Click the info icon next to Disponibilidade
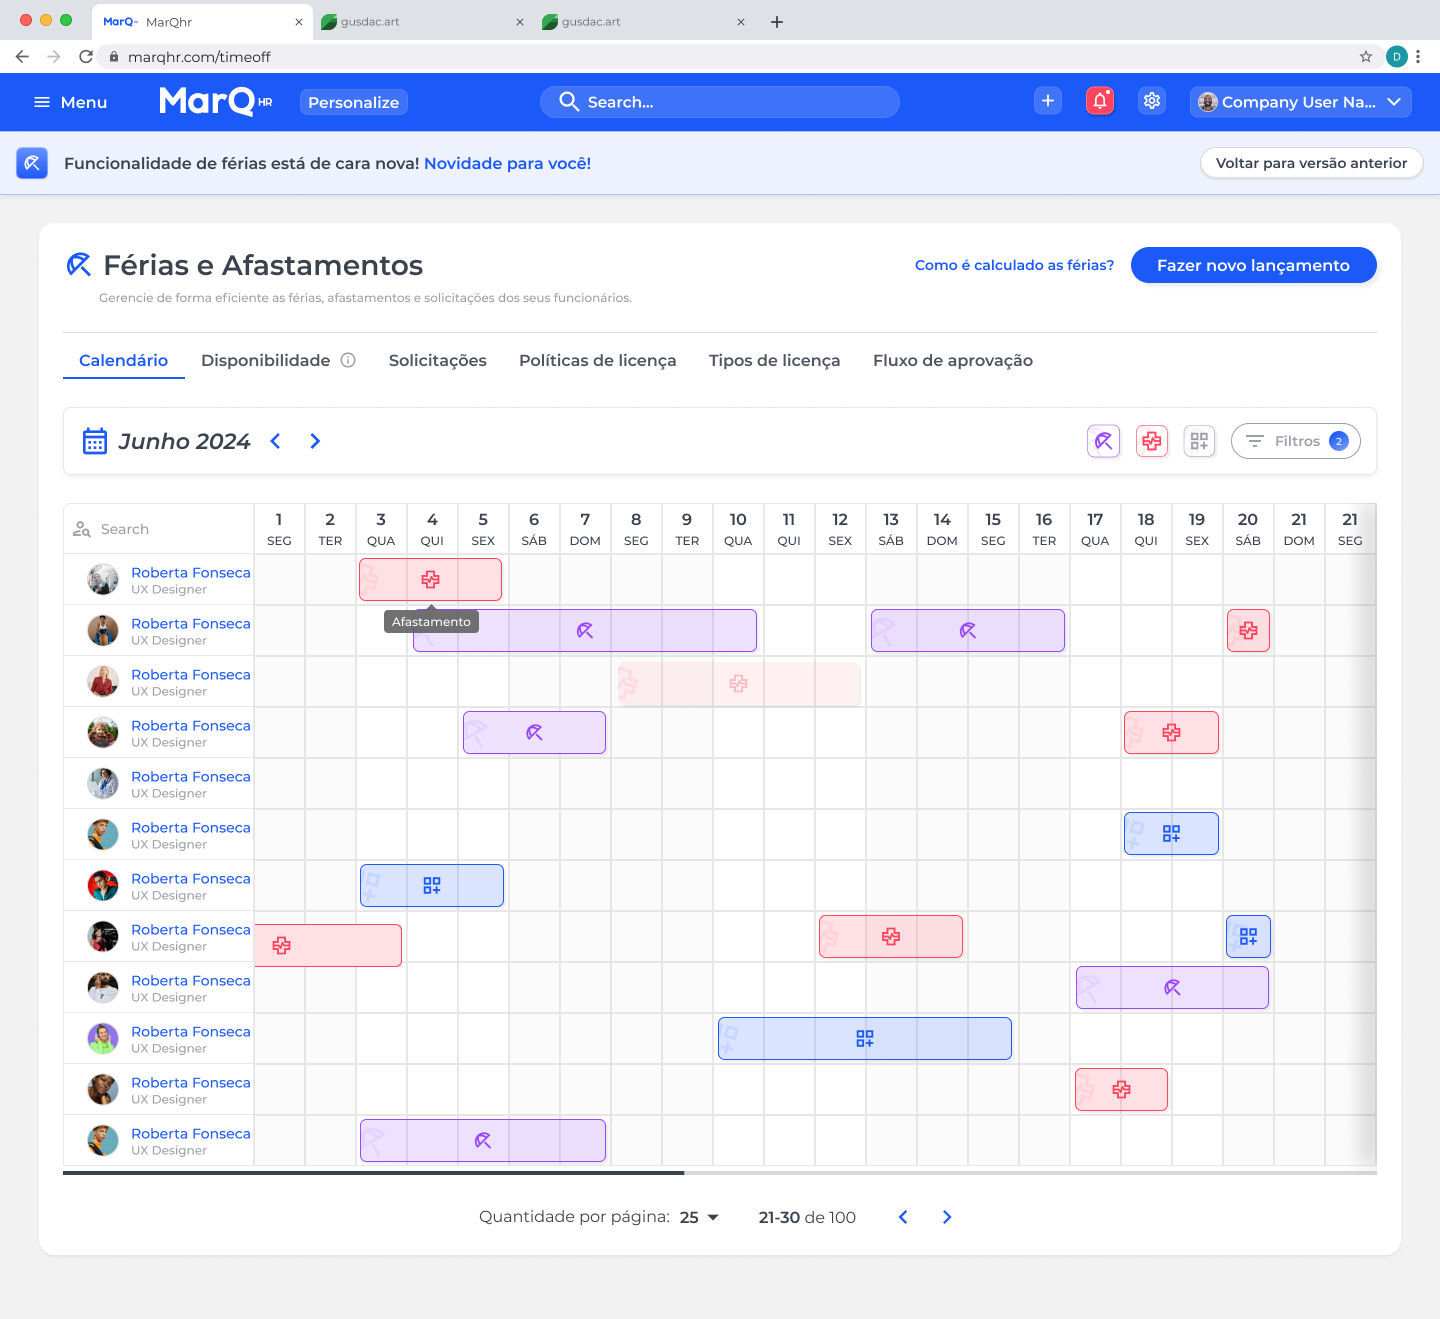The width and height of the screenshot is (1440, 1319). (x=347, y=360)
